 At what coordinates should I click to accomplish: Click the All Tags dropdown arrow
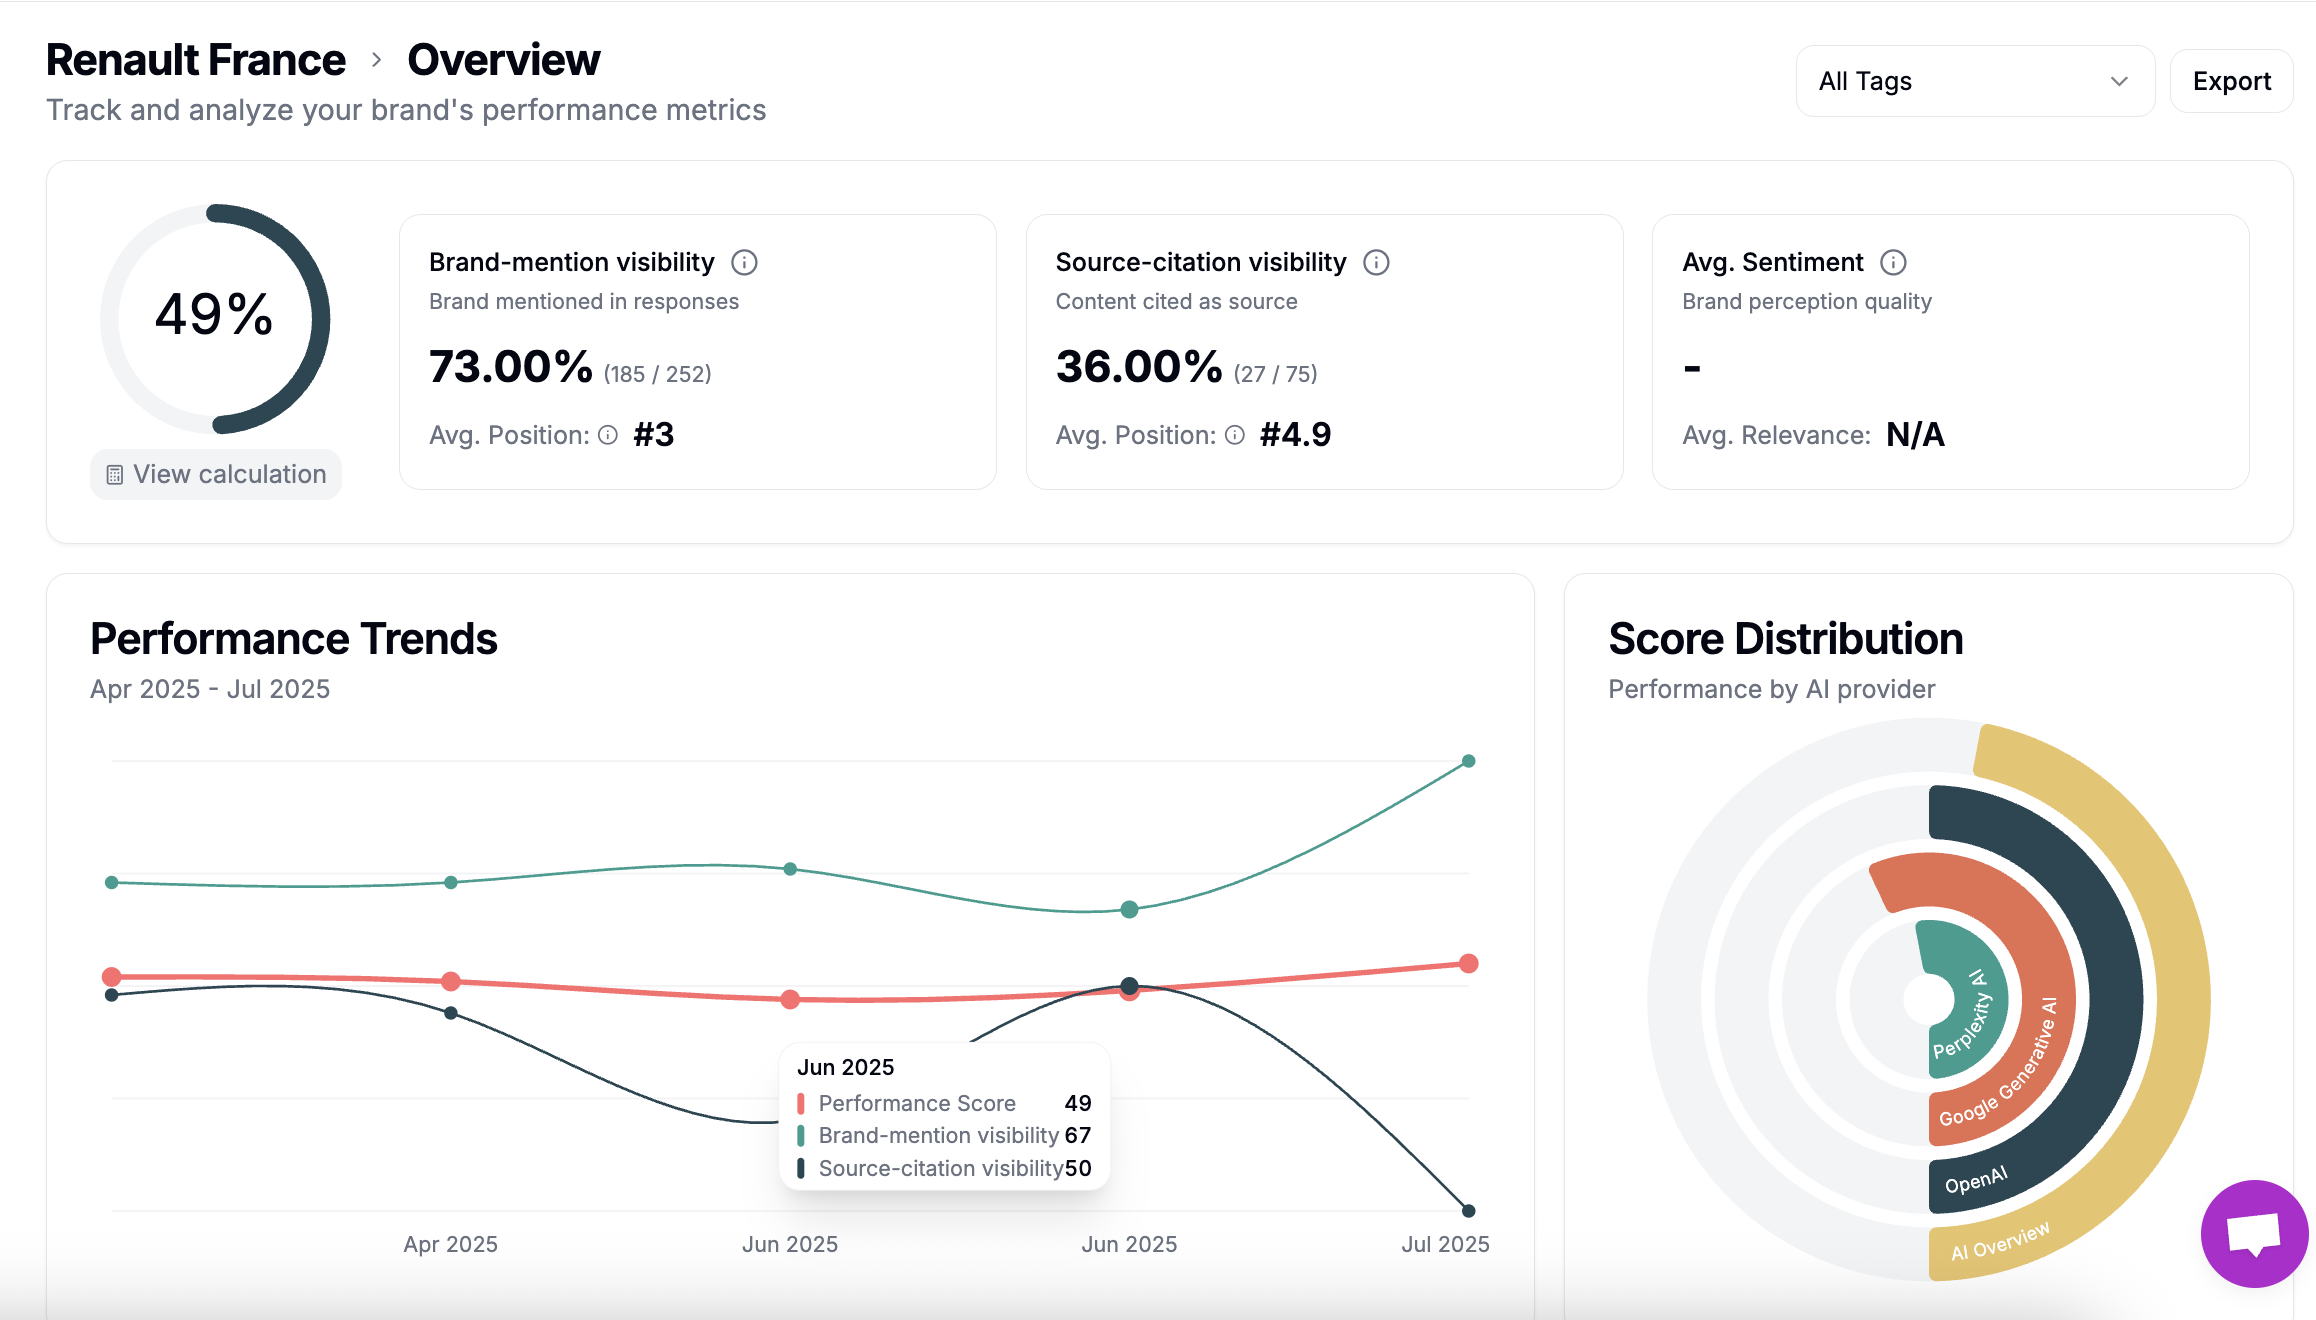(2118, 81)
